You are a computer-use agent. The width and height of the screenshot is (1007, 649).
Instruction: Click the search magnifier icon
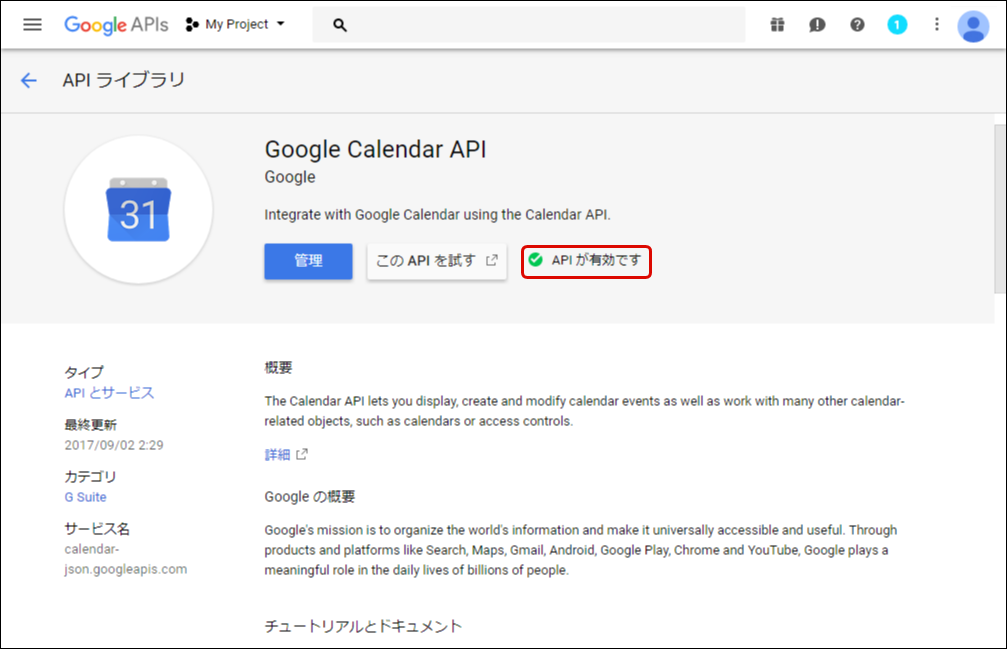click(340, 25)
